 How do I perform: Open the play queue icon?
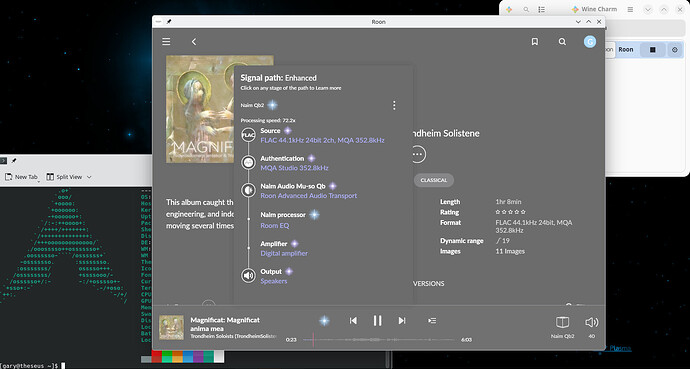pos(432,321)
